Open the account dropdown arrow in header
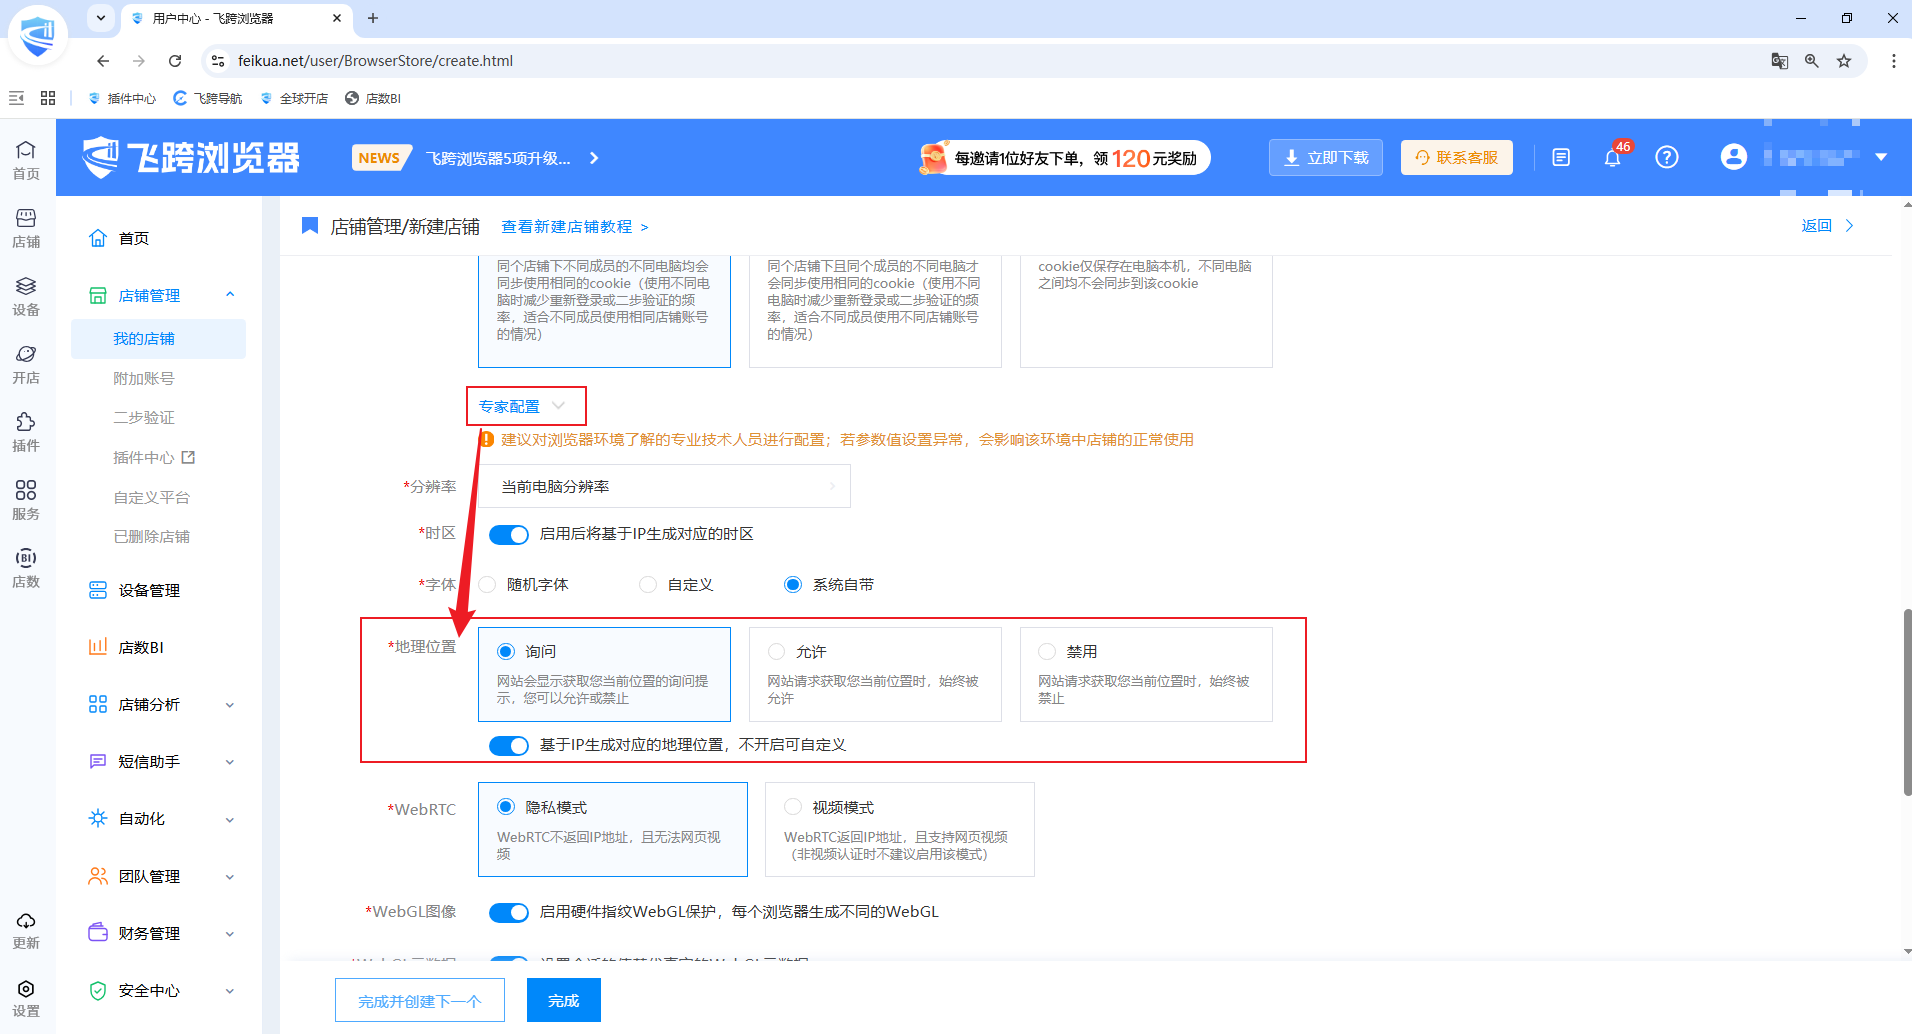The image size is (1912, 1034). click(1881, 157)
